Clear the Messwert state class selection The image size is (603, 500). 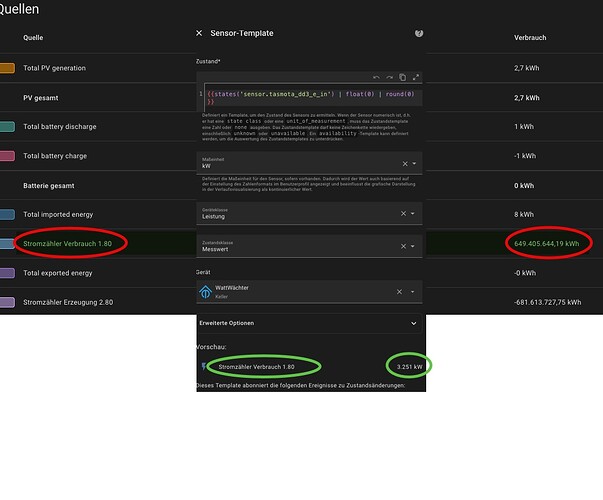point(403,246)
